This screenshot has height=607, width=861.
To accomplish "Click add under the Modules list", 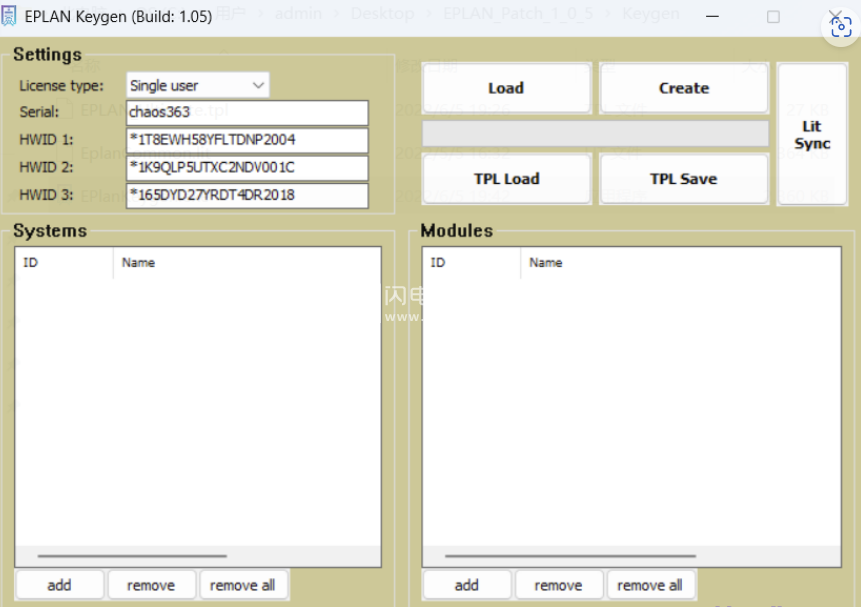I will [x=467, y=585].
